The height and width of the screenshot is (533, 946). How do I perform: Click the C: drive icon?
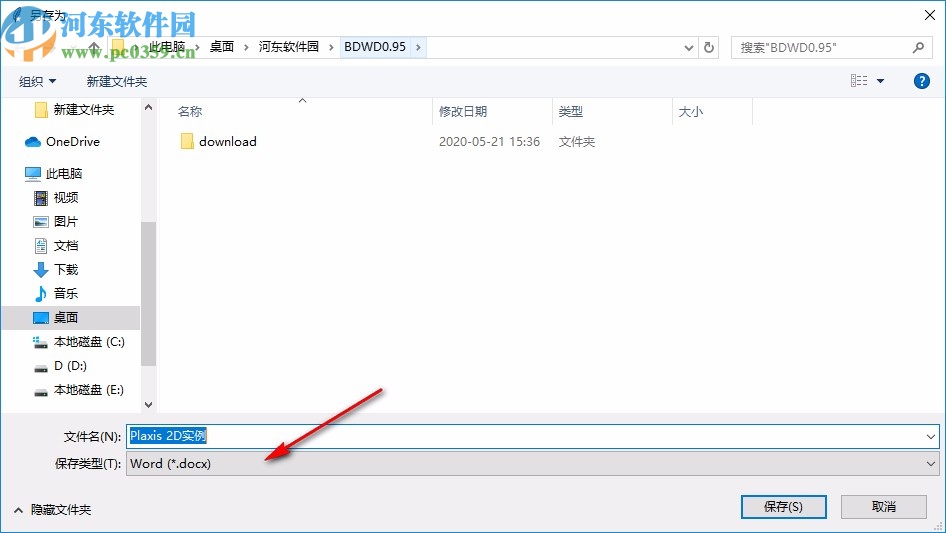click(40, 342)
